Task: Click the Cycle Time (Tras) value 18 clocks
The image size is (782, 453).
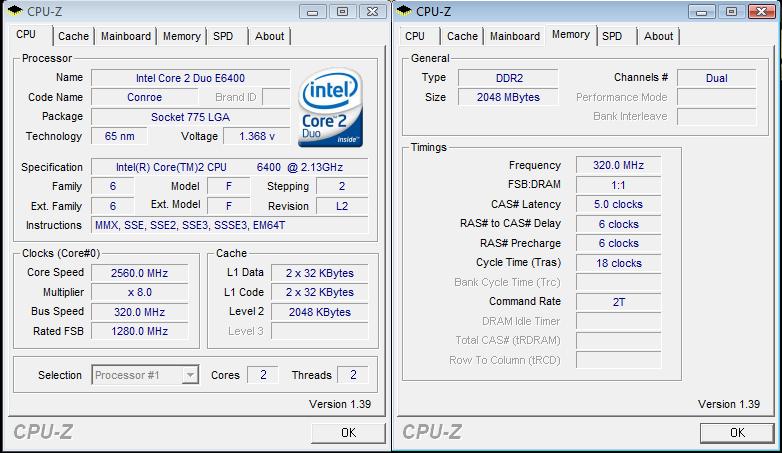Action: 618,263
